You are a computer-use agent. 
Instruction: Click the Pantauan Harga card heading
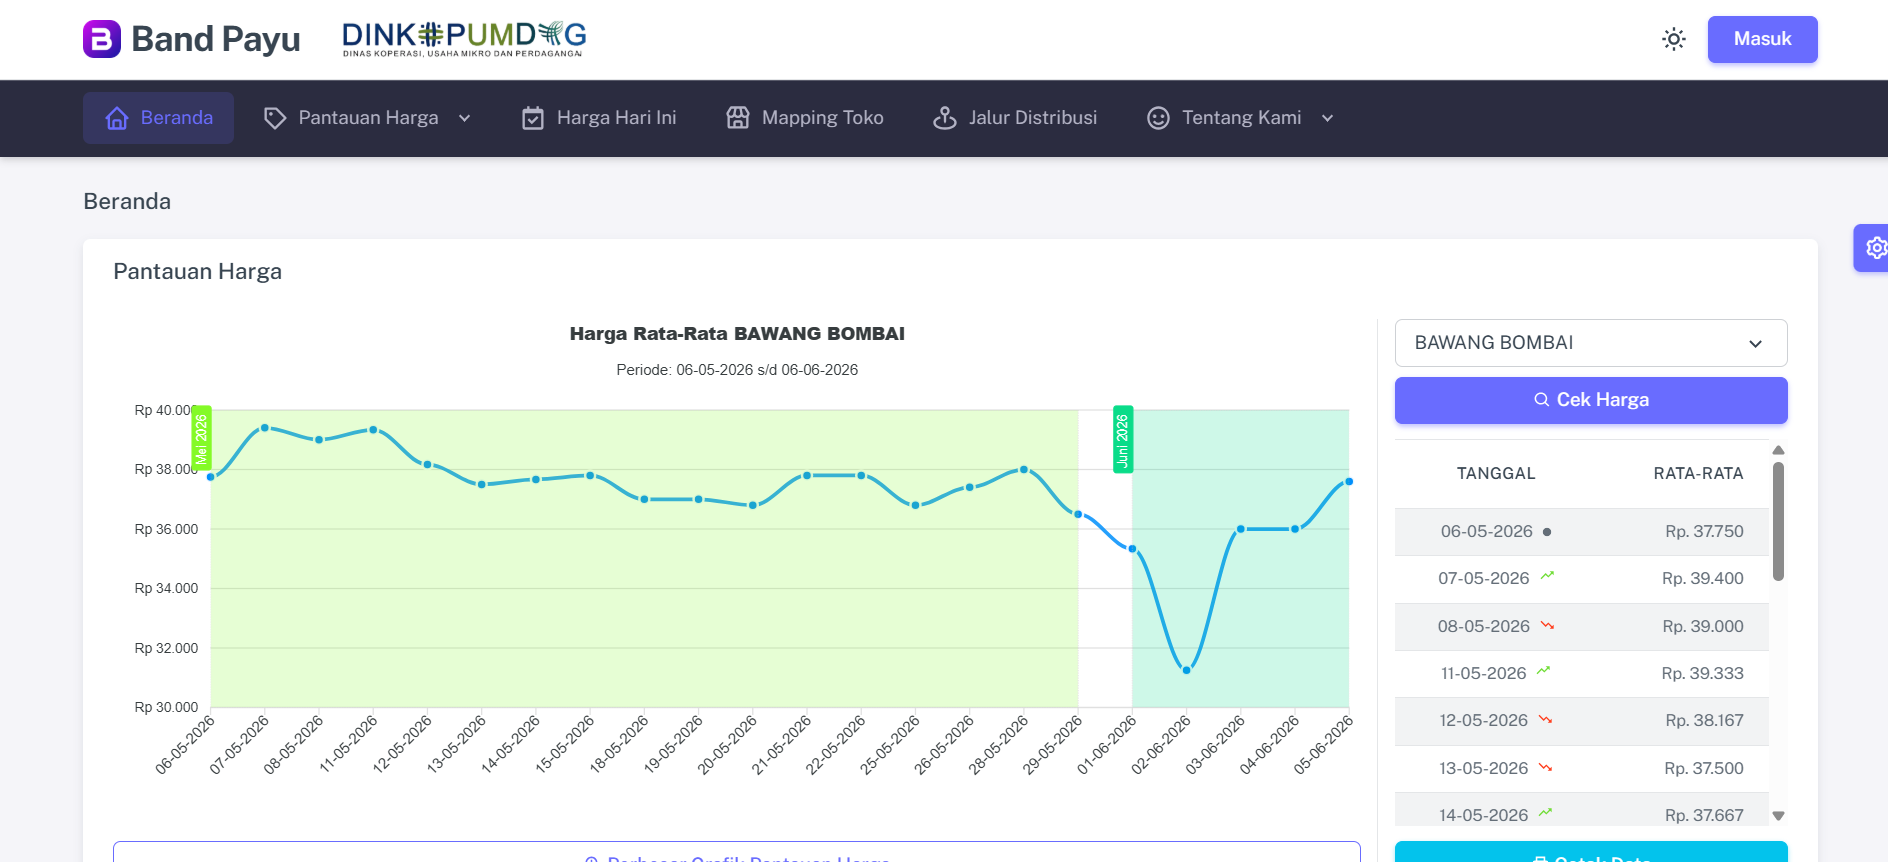(198, 272)
